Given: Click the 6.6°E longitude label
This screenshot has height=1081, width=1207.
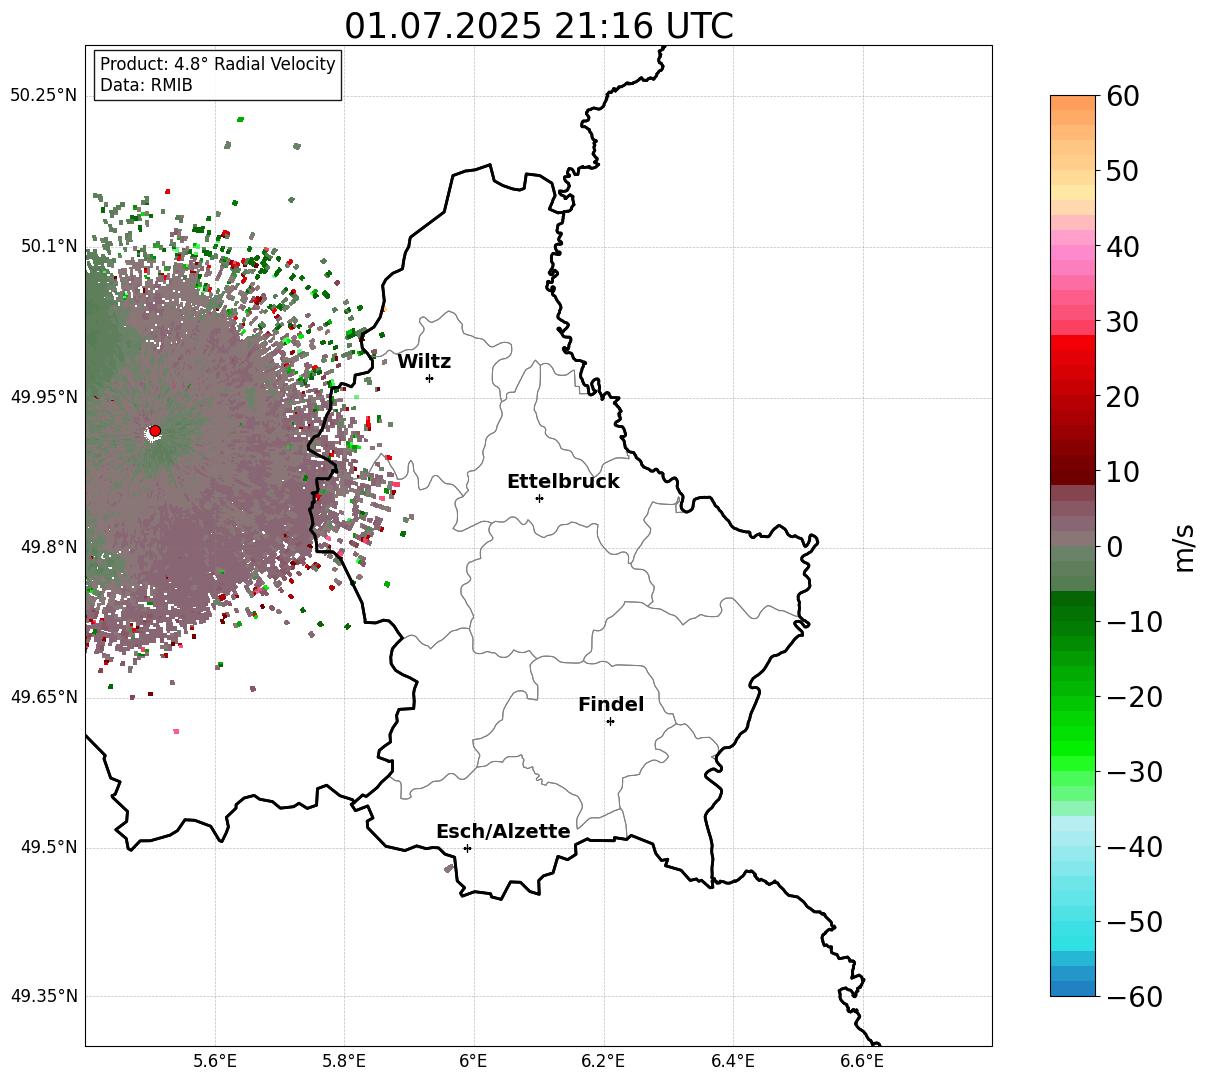Looking at the screenshot, I should coord(863,1060).
